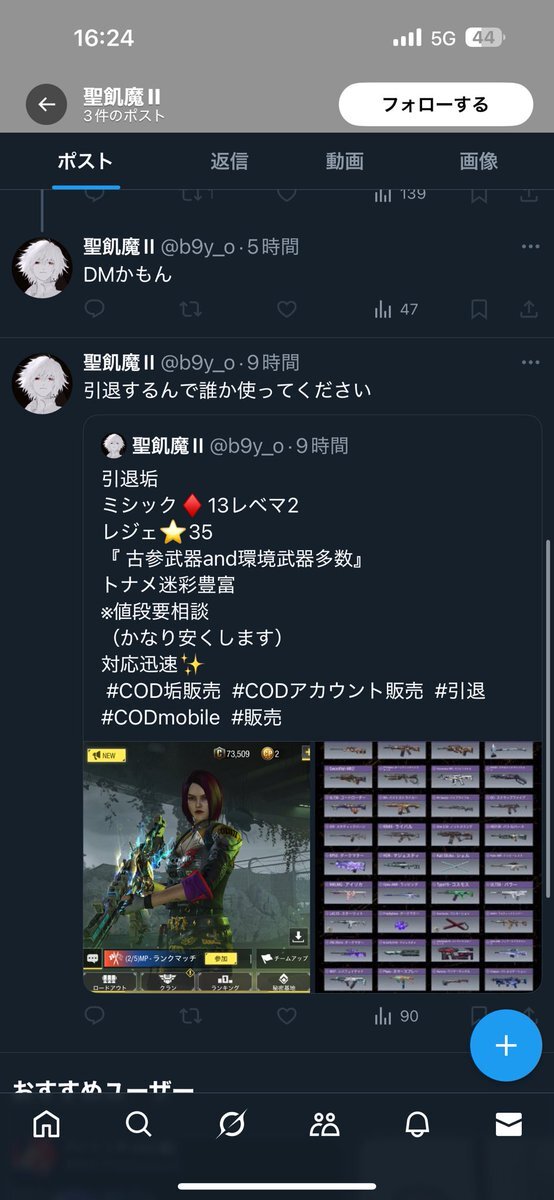Compose a new post with plus button
The height and width of the screenshot is (1200, 554).
point(506,1045)
